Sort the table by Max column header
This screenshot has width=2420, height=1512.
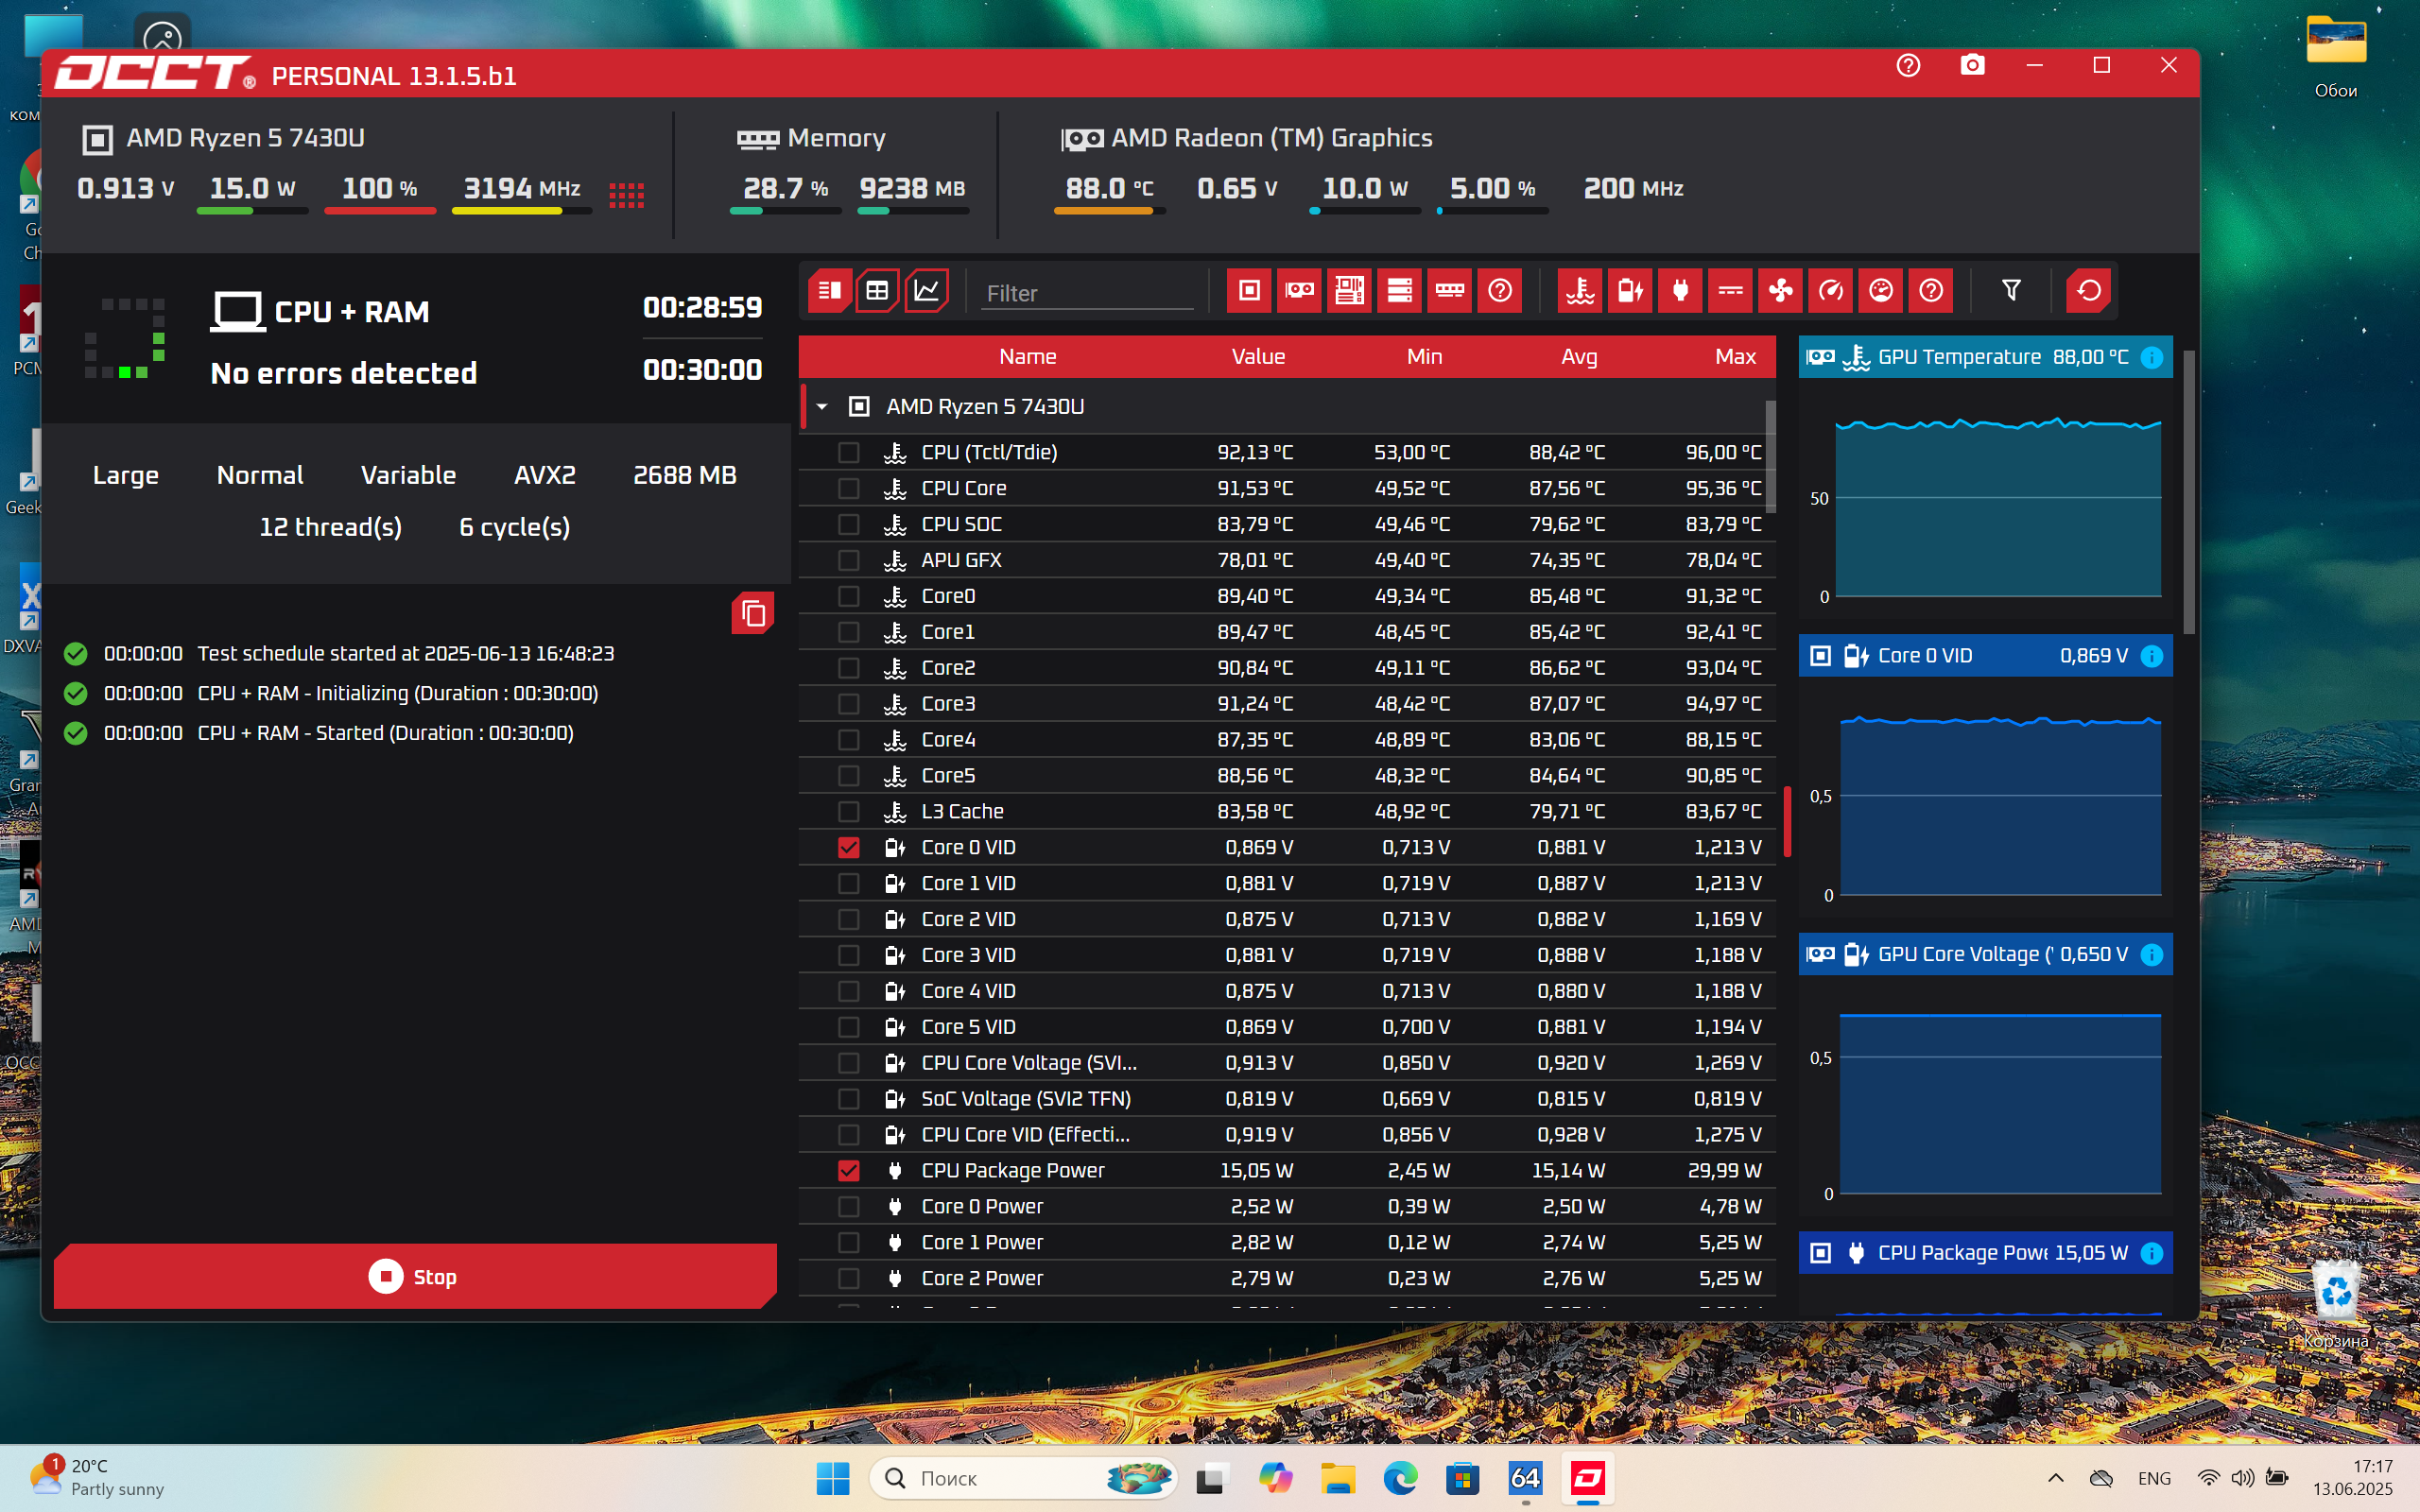1735,357
